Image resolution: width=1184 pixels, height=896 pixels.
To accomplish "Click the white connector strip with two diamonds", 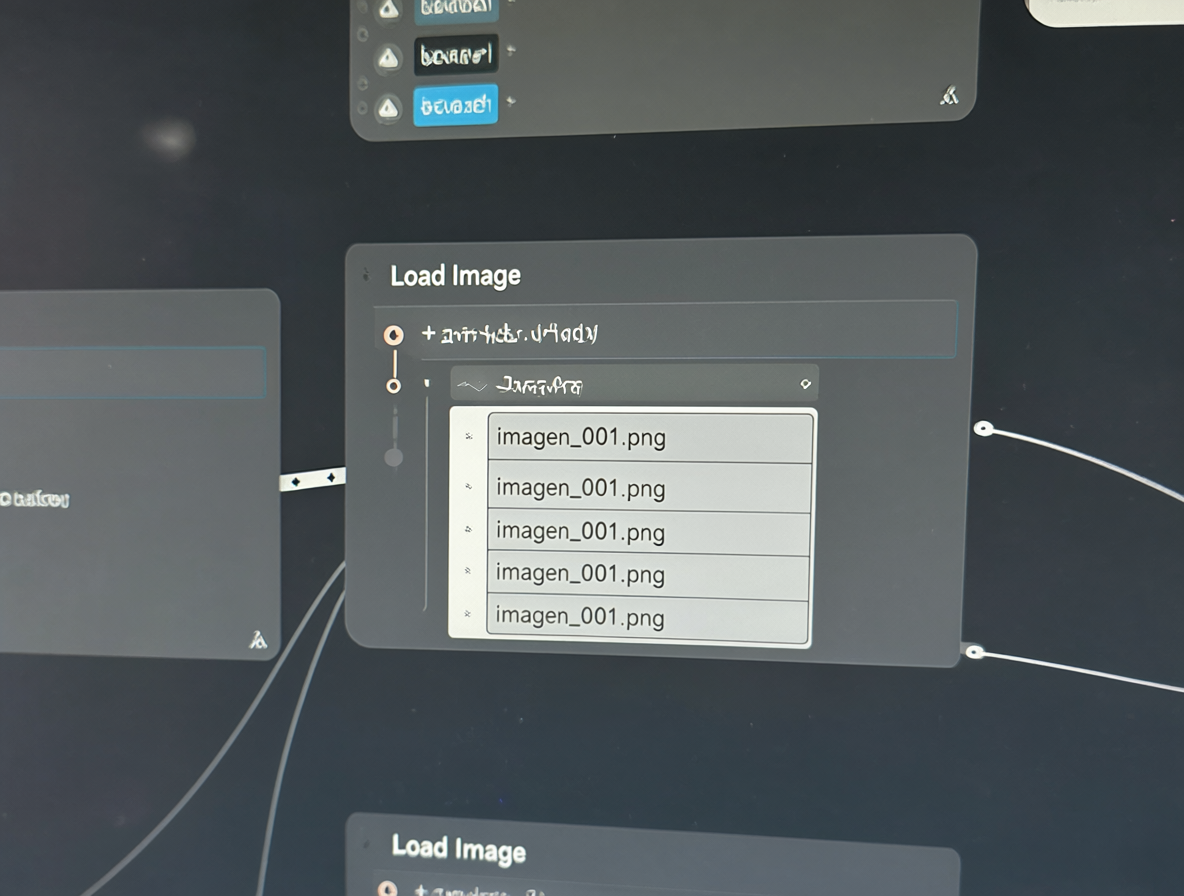I will (x=313, y=479).
